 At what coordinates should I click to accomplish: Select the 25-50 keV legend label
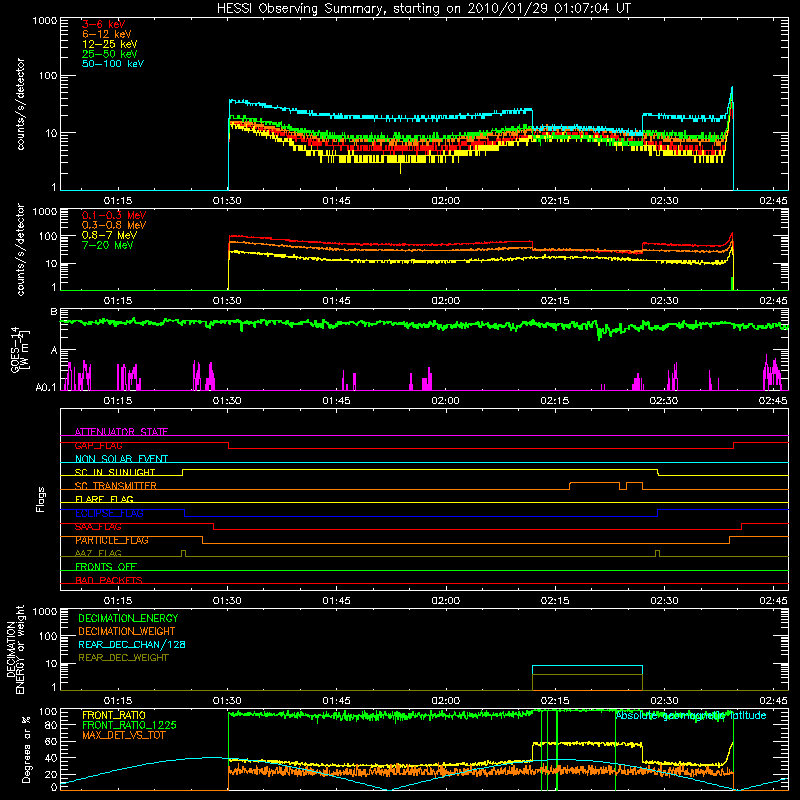click(110, 54)
